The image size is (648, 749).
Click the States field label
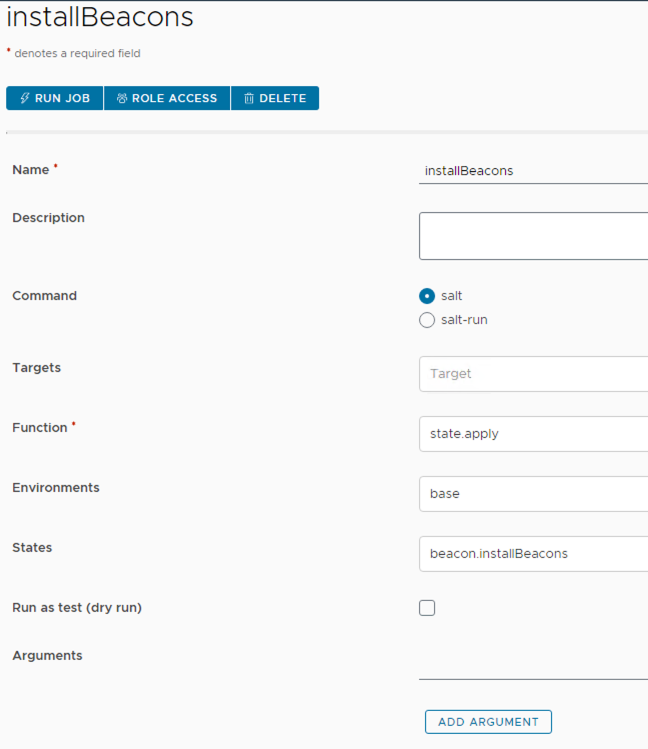pyautogui.click(x=32, y=548)
